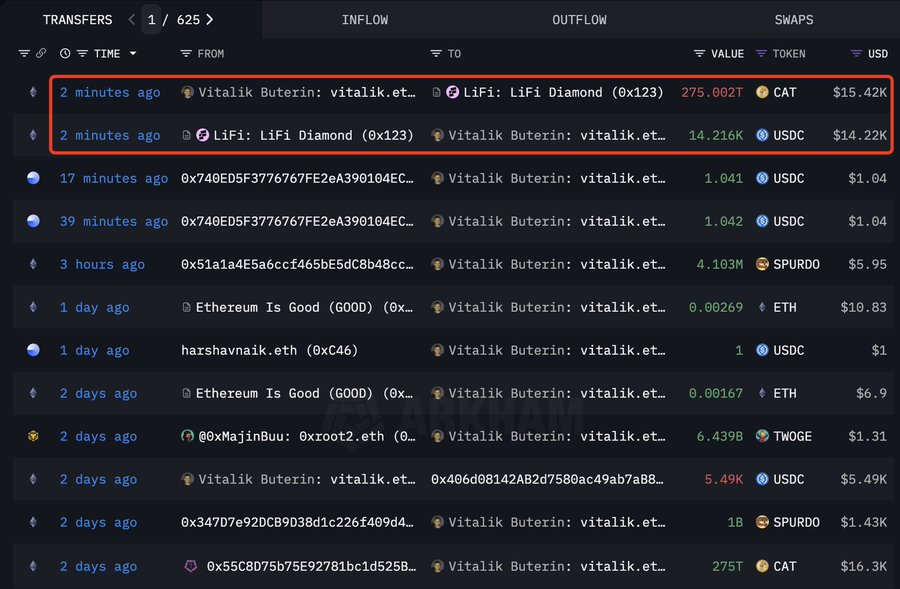
Task: Click the Ethereum diamond chain icon on first row
Action: click(32, 92)
